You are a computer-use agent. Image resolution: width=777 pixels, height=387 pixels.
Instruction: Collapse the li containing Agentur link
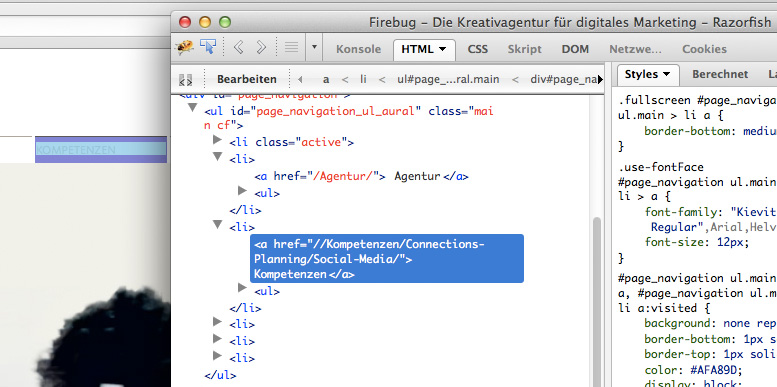[217, 156]
